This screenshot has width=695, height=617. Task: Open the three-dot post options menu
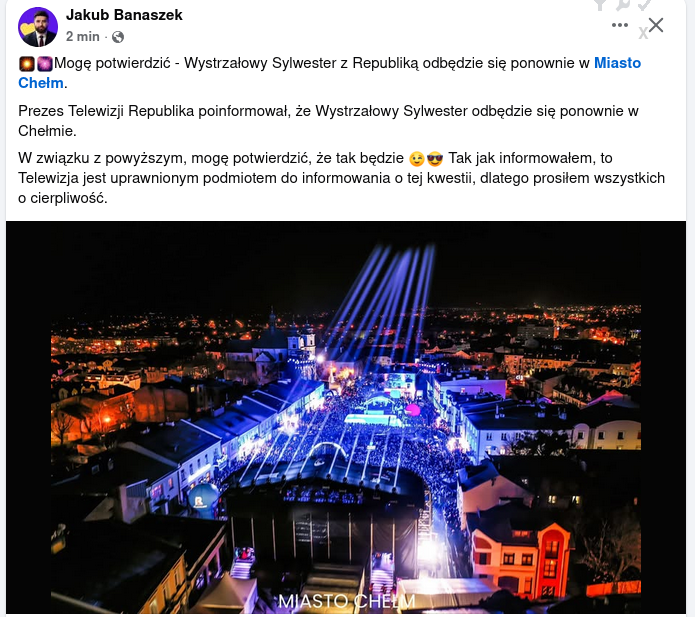(620, 25)
